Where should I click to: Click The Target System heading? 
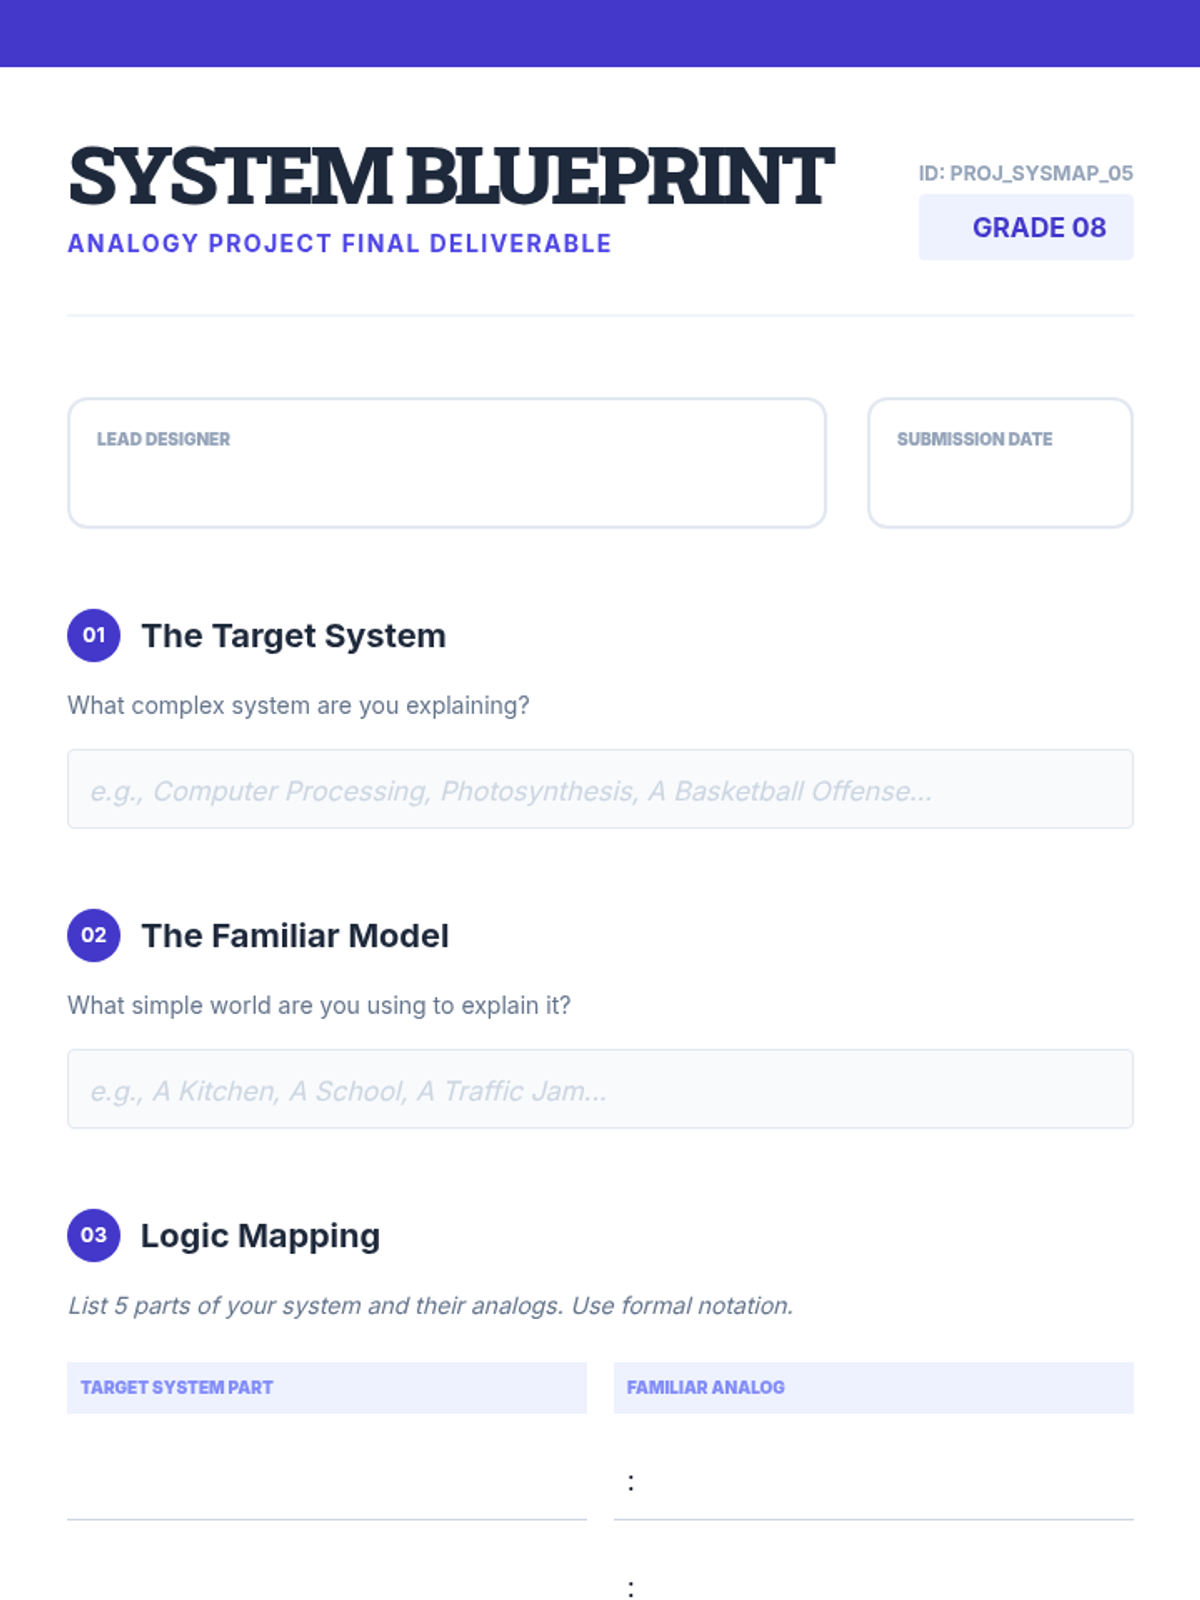coord(293,636)
